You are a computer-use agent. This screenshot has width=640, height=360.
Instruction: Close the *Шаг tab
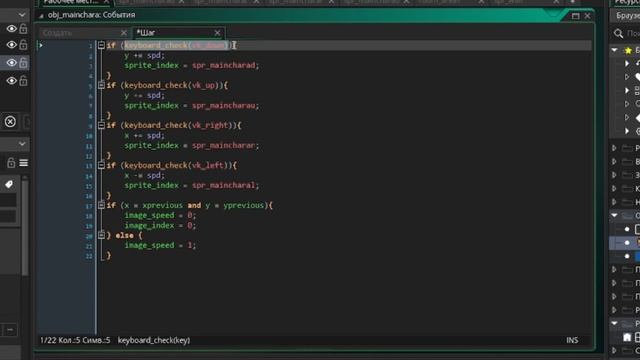pyautogui.click(x=217, y=33)
